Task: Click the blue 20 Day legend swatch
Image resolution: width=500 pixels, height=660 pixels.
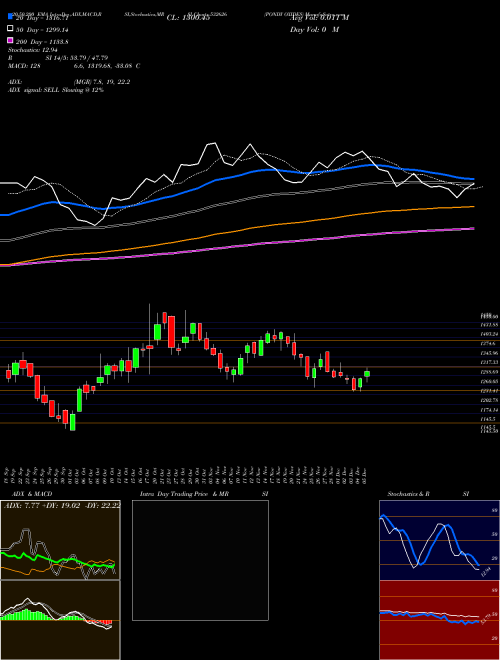Action: 10,16
